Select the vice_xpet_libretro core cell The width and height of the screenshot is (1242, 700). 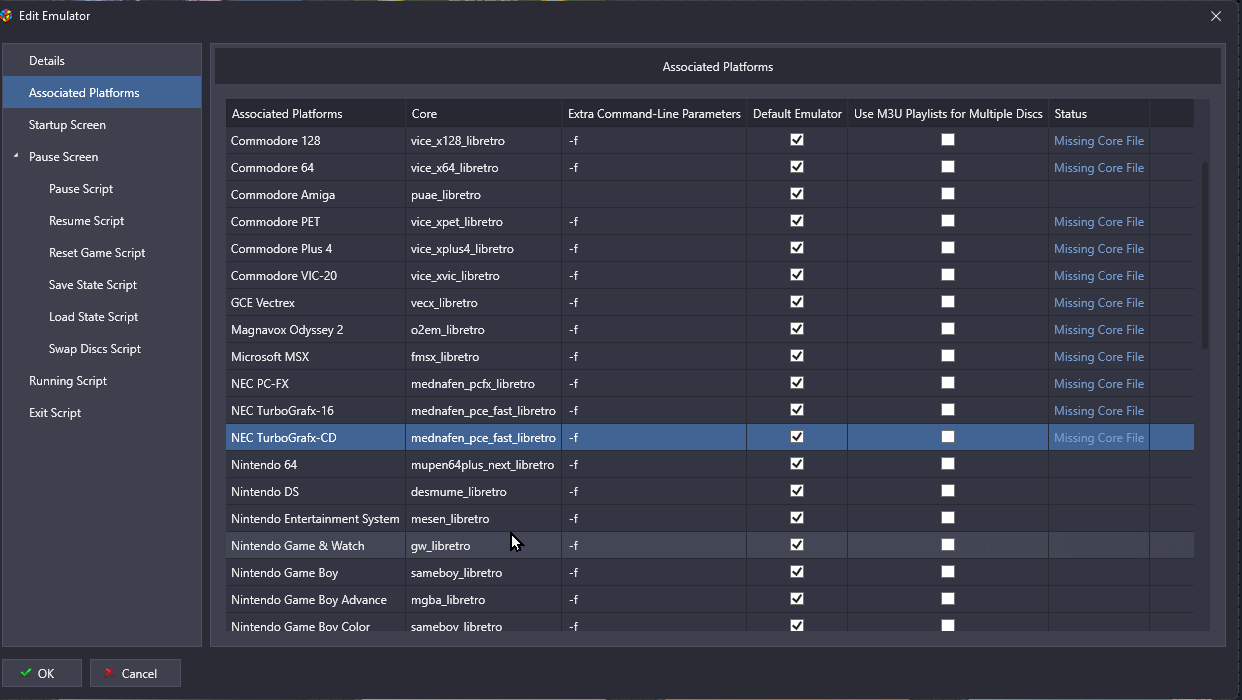[x=483, y=222]
